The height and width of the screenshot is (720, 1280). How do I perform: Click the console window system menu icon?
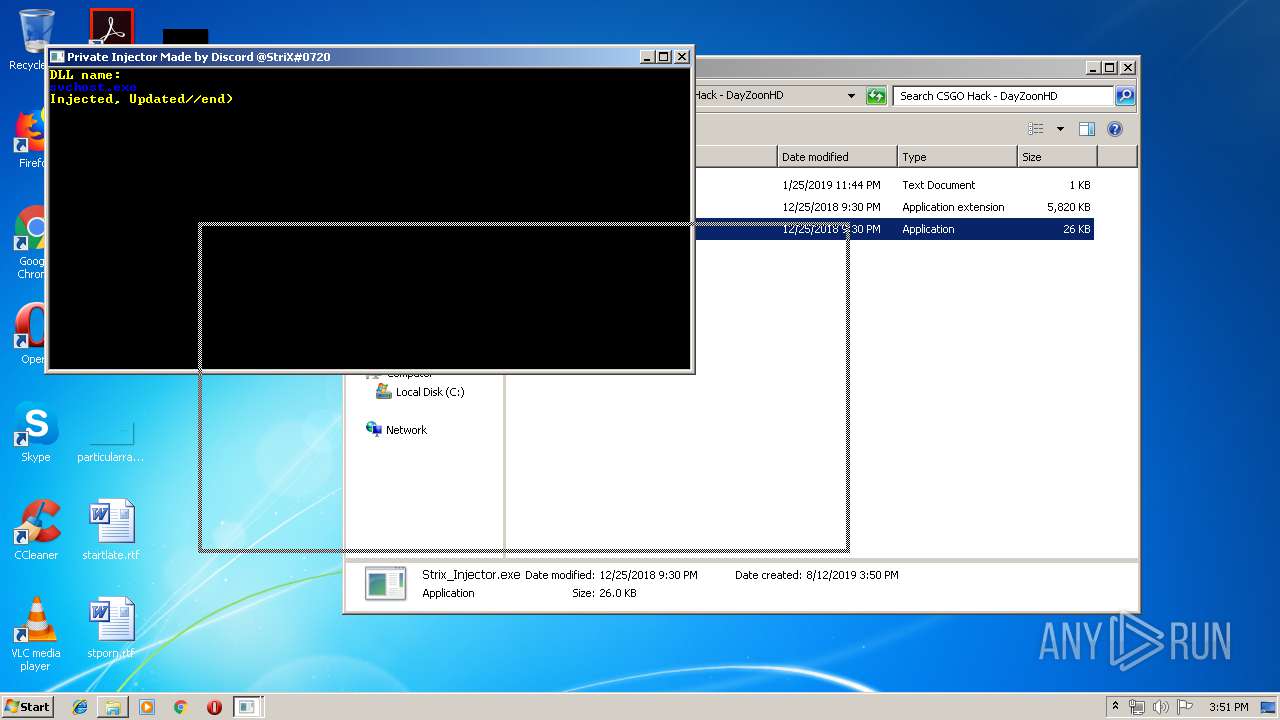[x=57, y=57]
